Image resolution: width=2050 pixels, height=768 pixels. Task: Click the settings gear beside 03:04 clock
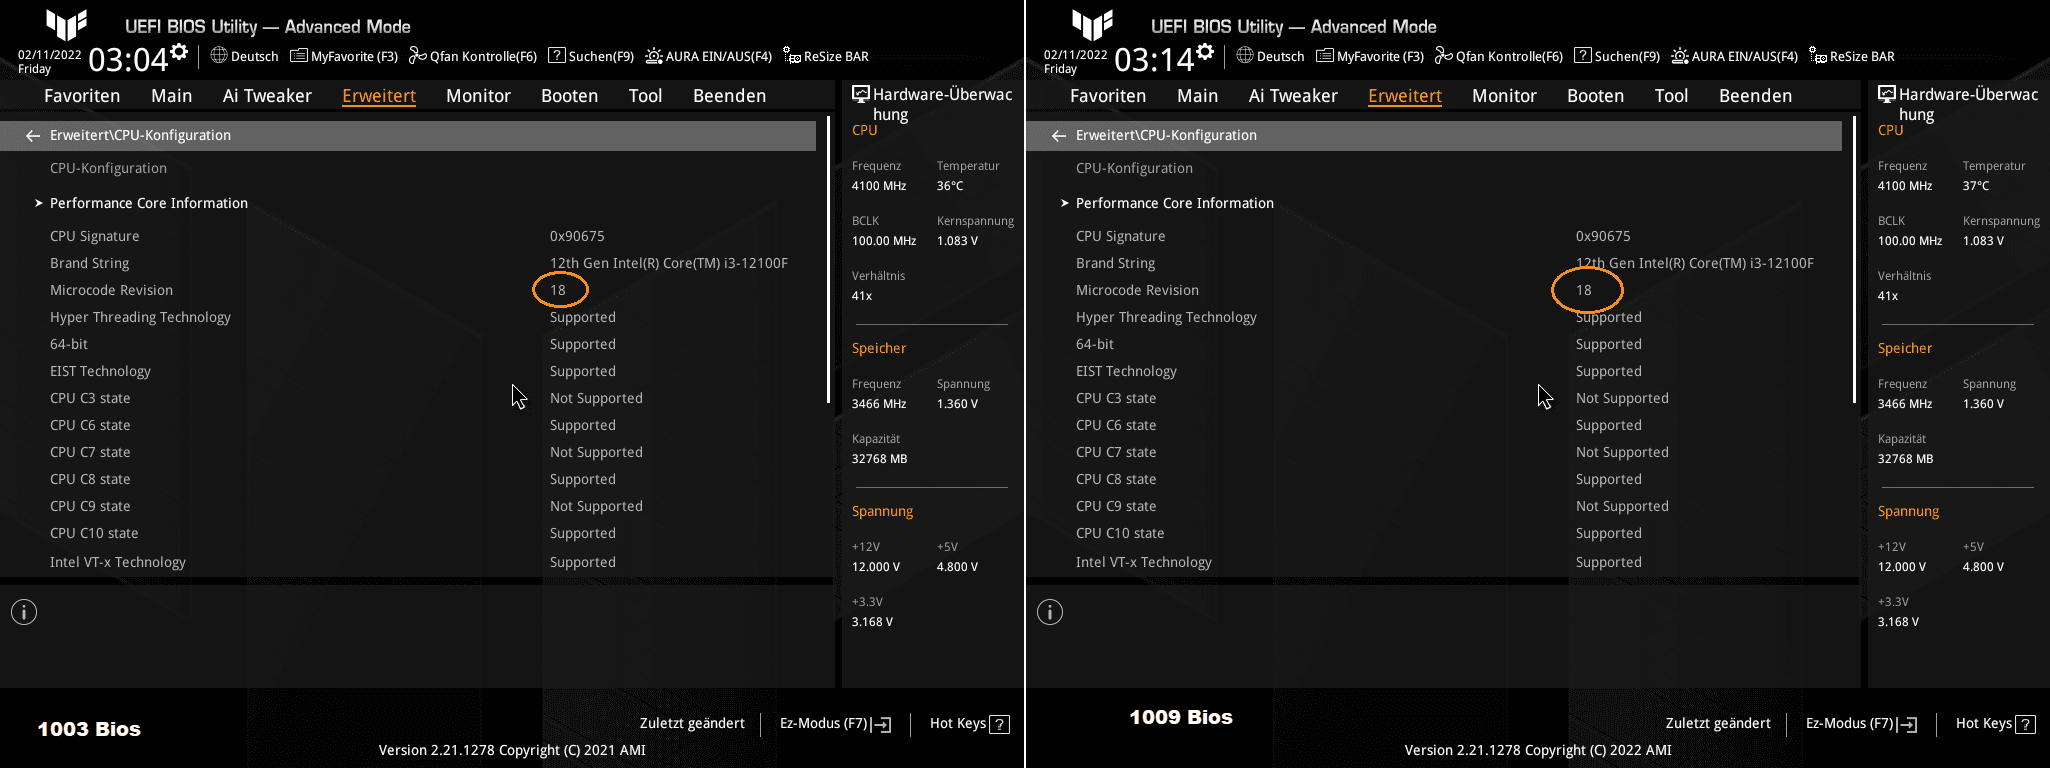tap(179, 51)
